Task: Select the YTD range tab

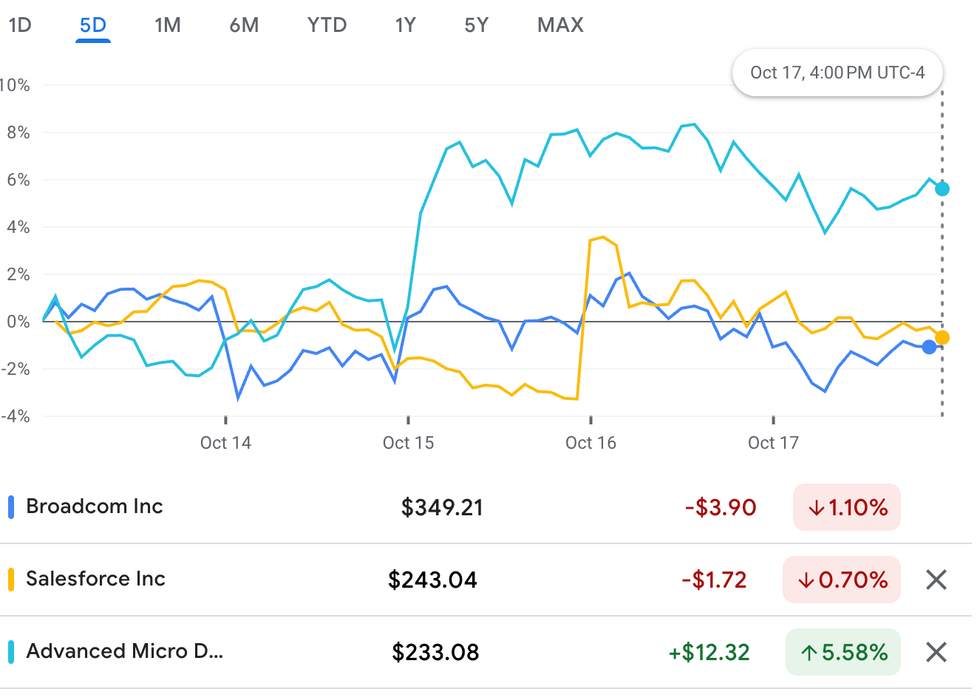Action: (x=327, y=25)
